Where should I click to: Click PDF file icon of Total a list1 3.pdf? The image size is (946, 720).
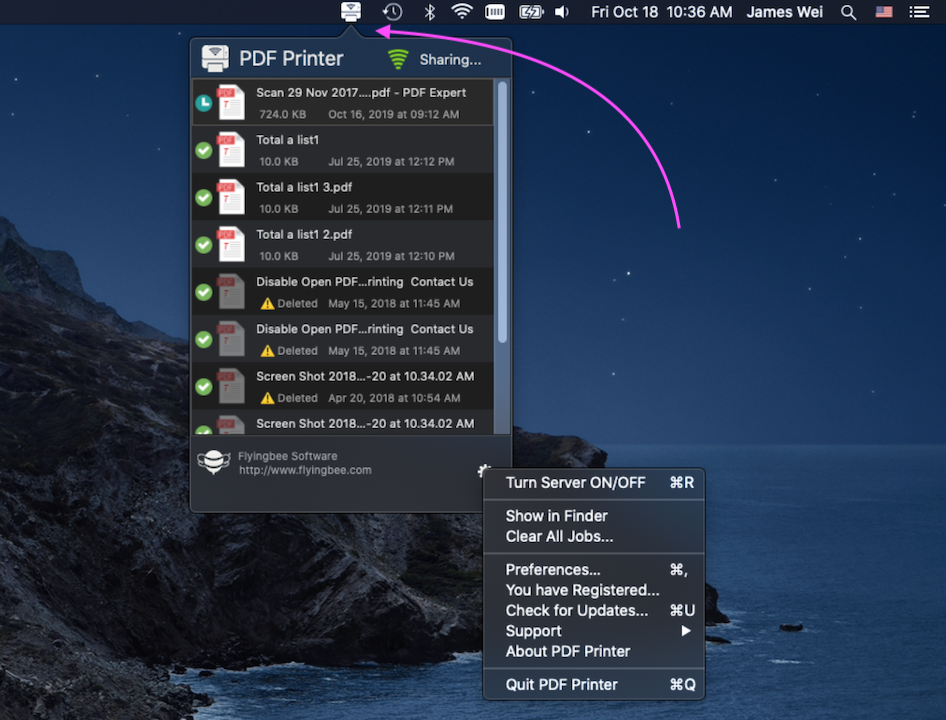[231, 197]
